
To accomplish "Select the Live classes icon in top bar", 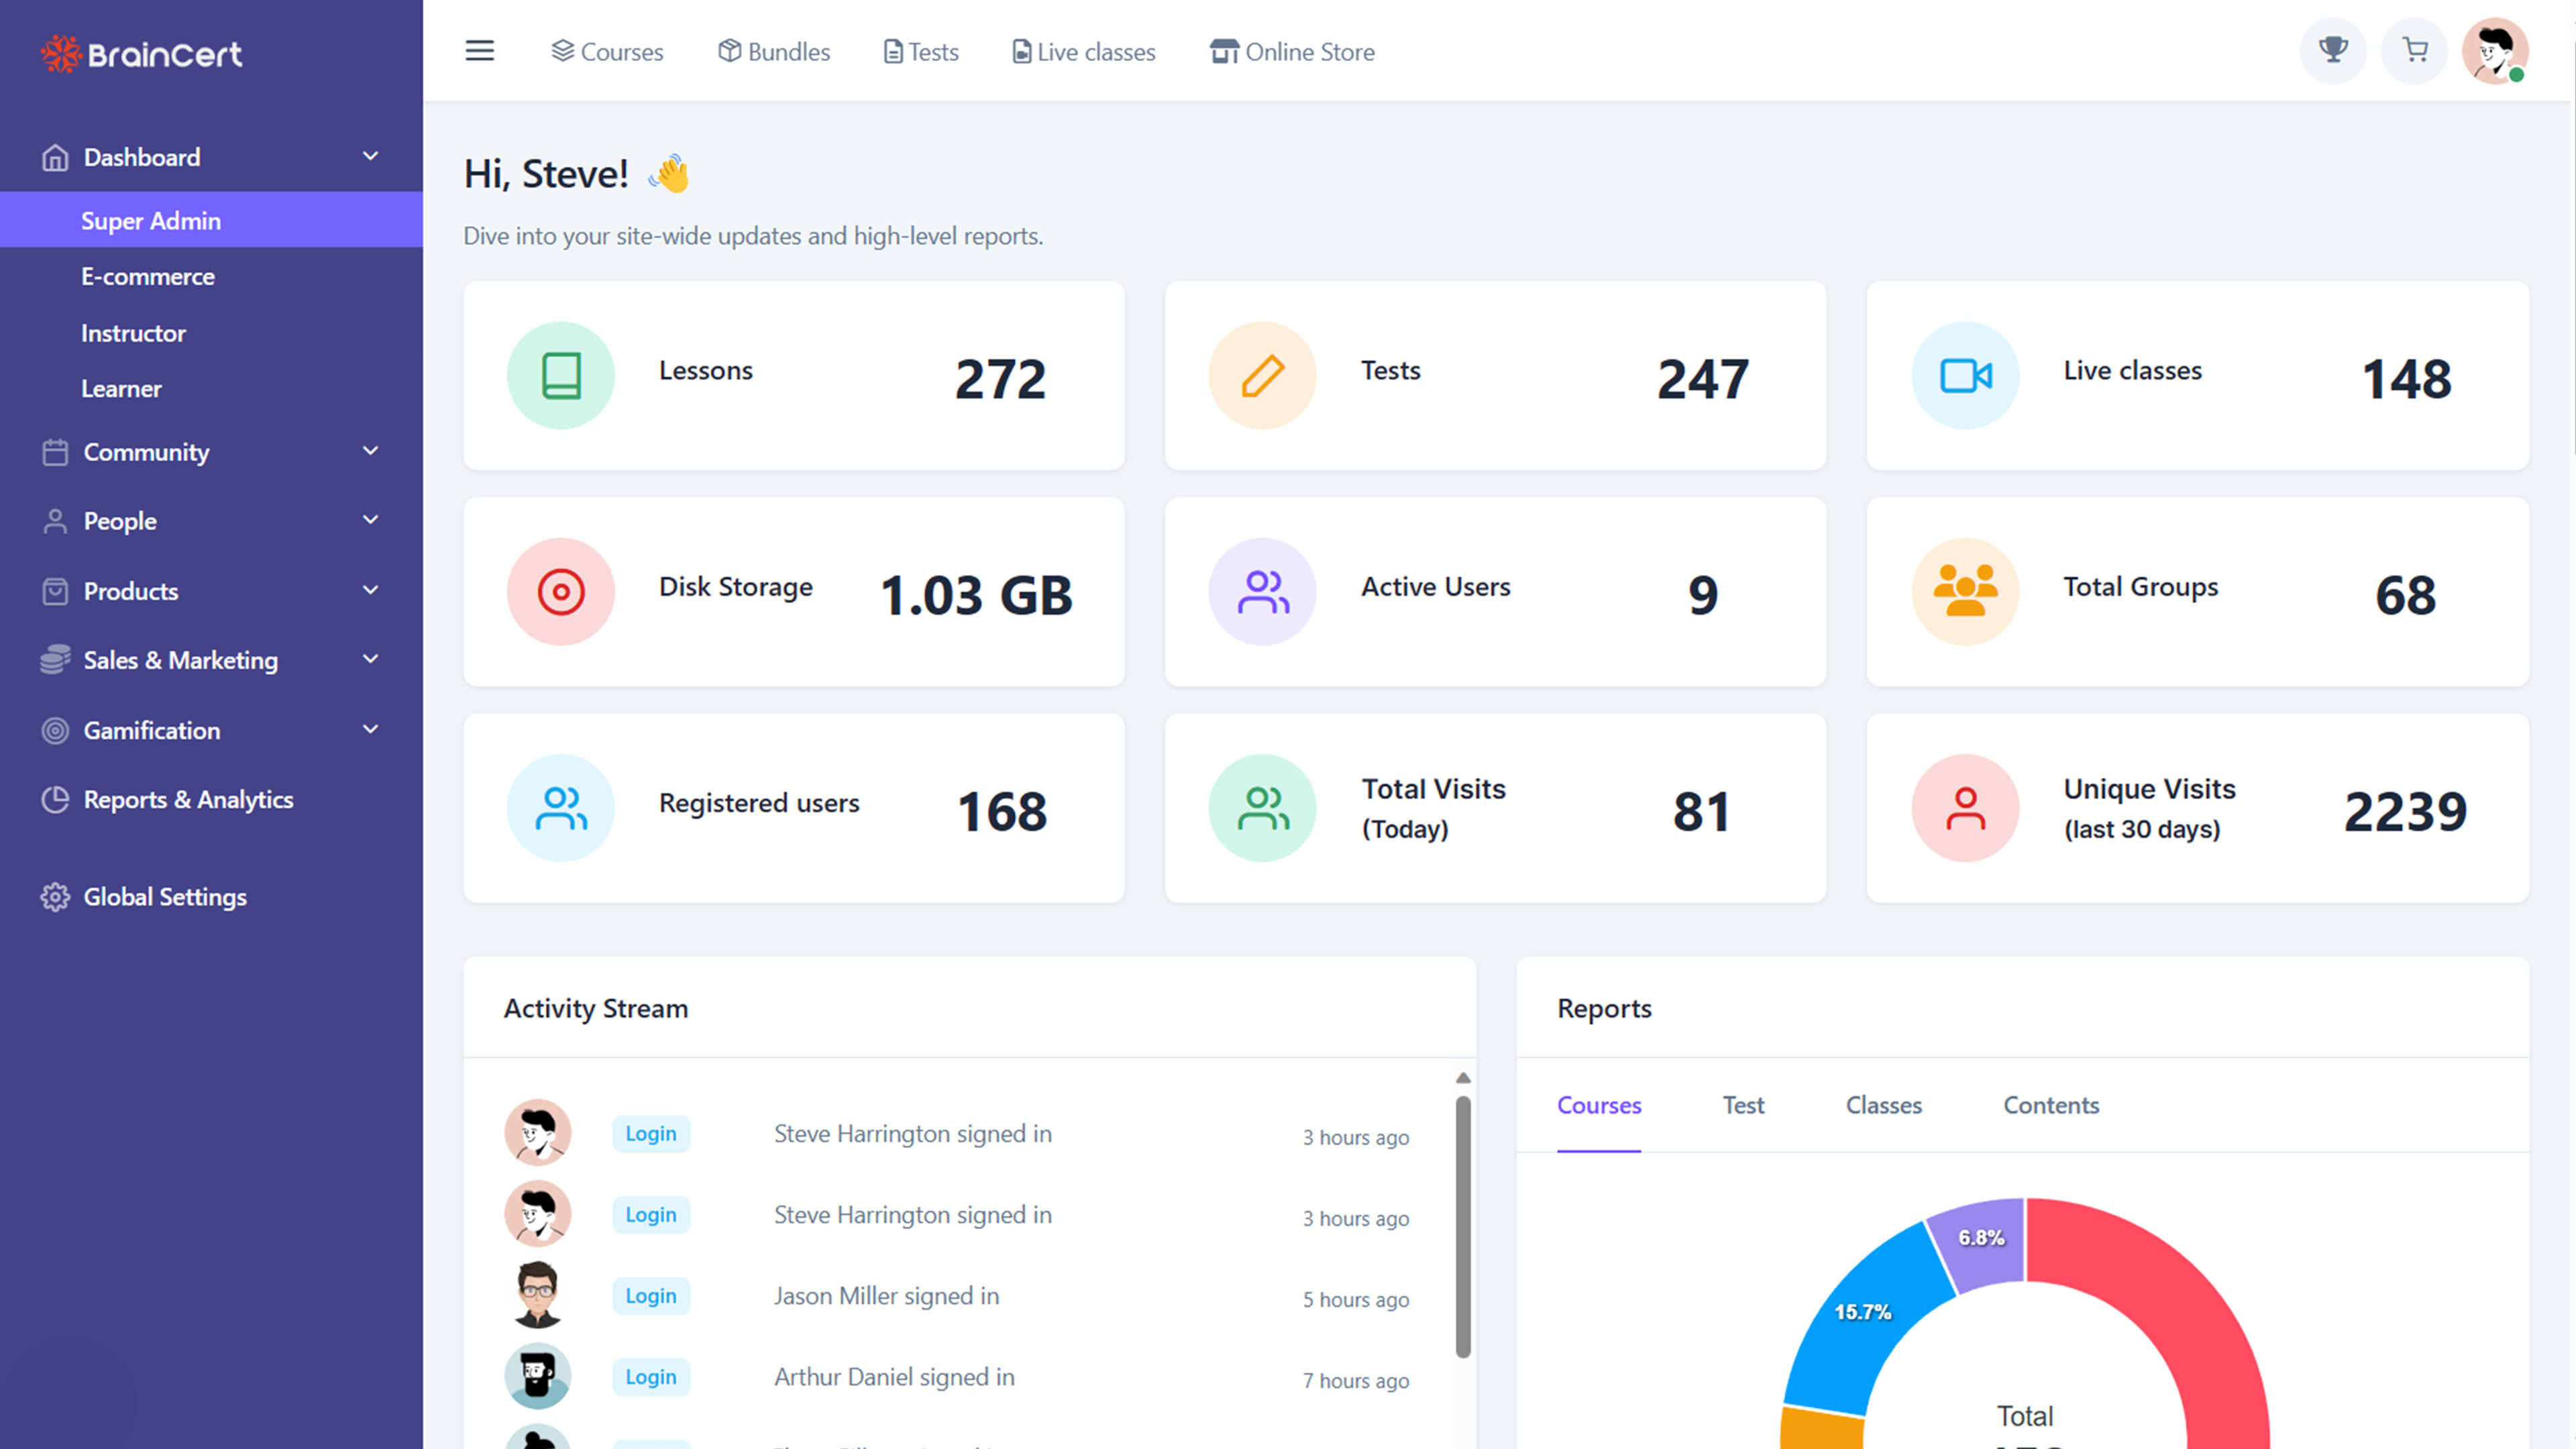I will click(1021, 51).
